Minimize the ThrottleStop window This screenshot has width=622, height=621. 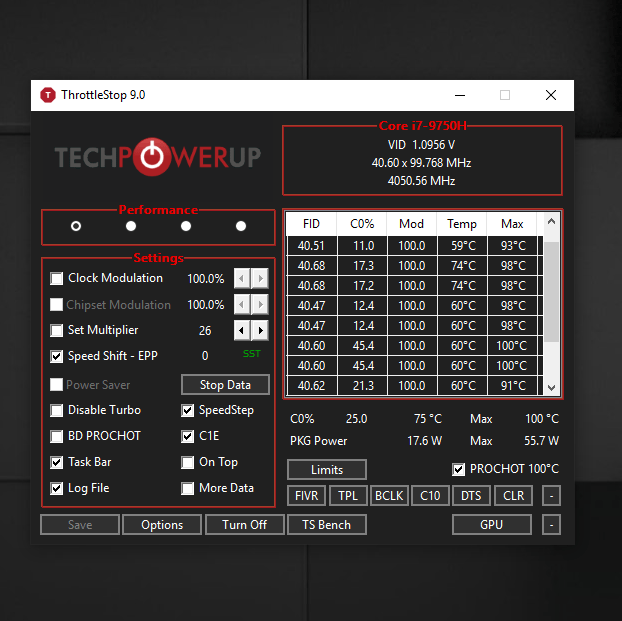(460, 95)
